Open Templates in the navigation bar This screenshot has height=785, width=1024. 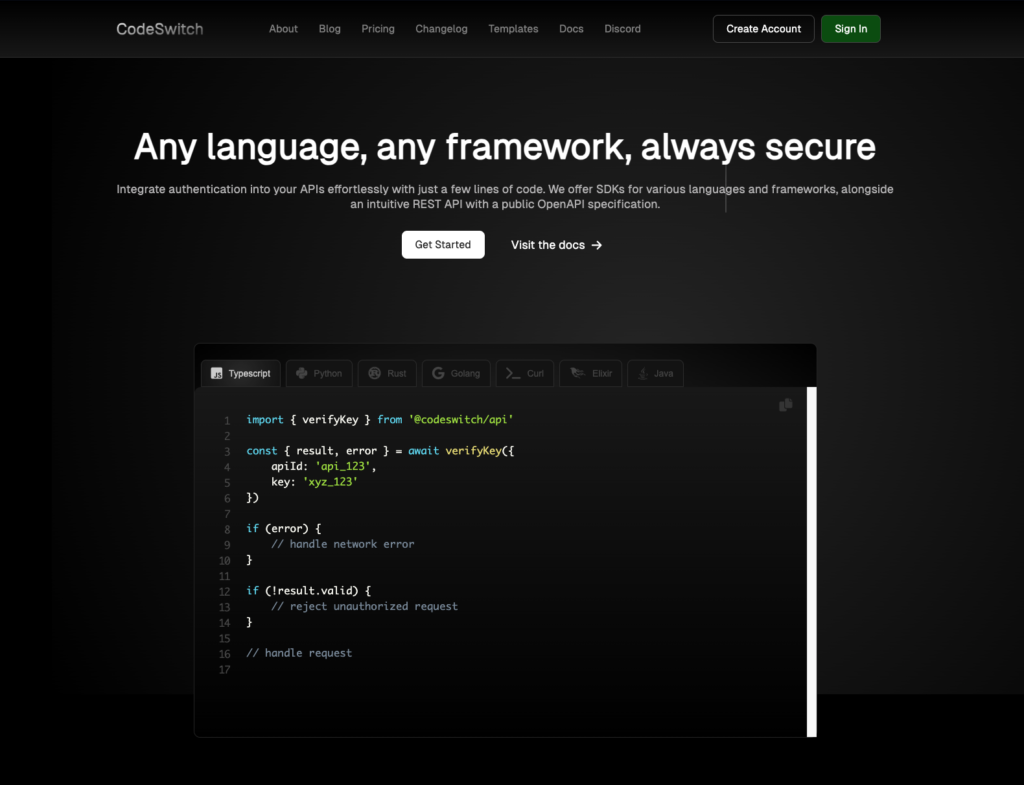pos(513,29)
